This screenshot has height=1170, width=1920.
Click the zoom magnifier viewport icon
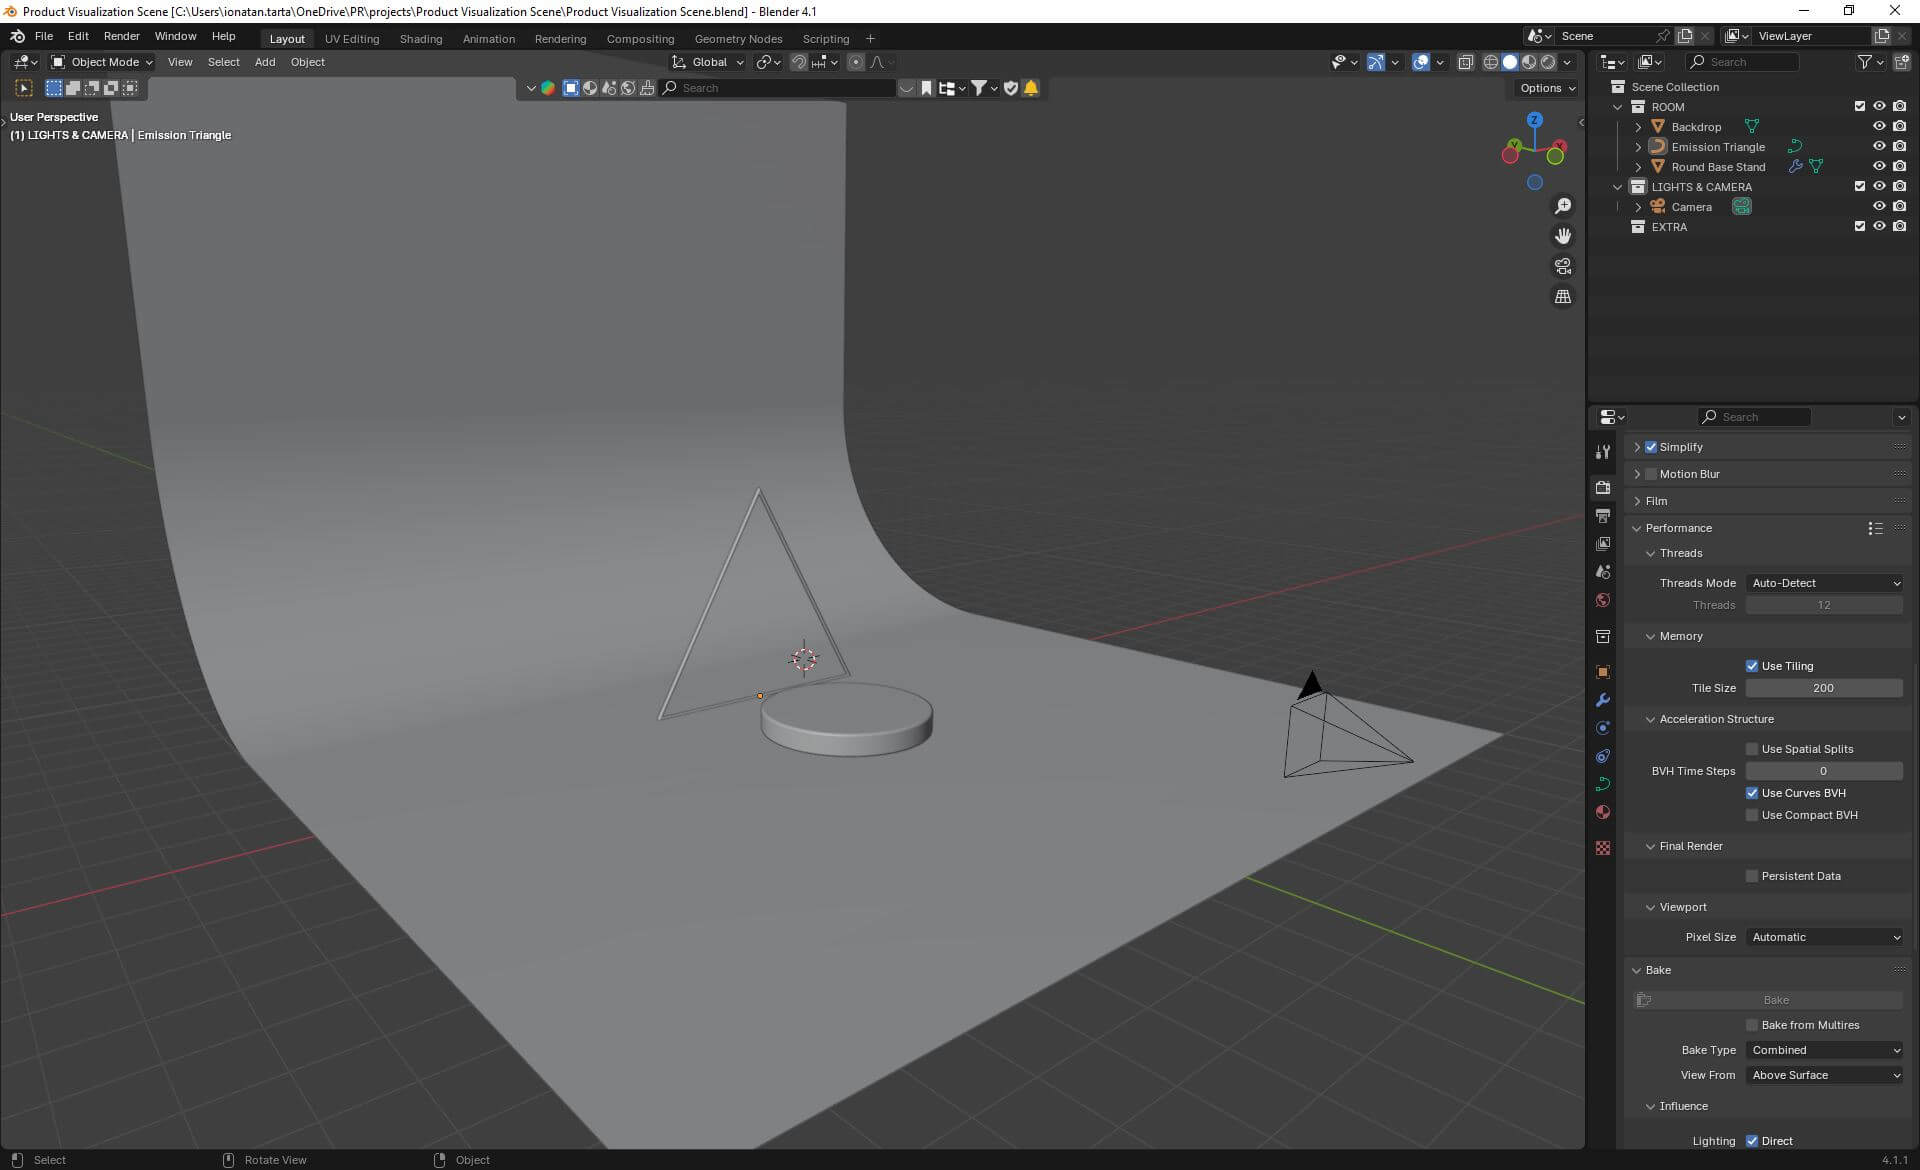pyautogui.click(x=1563, y=206)
